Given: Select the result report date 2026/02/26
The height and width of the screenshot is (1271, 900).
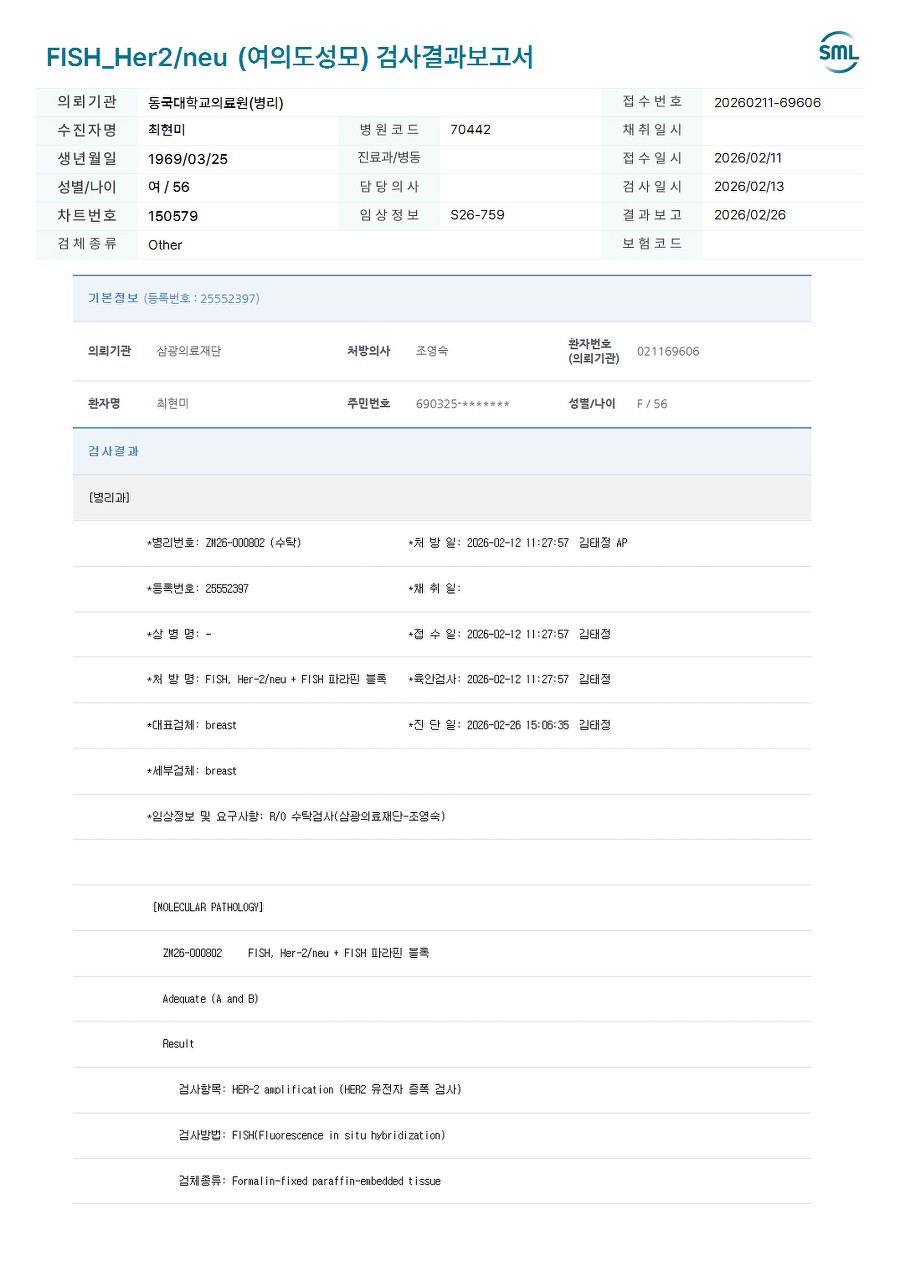Looking at the screenshot, I should point(750,215).
